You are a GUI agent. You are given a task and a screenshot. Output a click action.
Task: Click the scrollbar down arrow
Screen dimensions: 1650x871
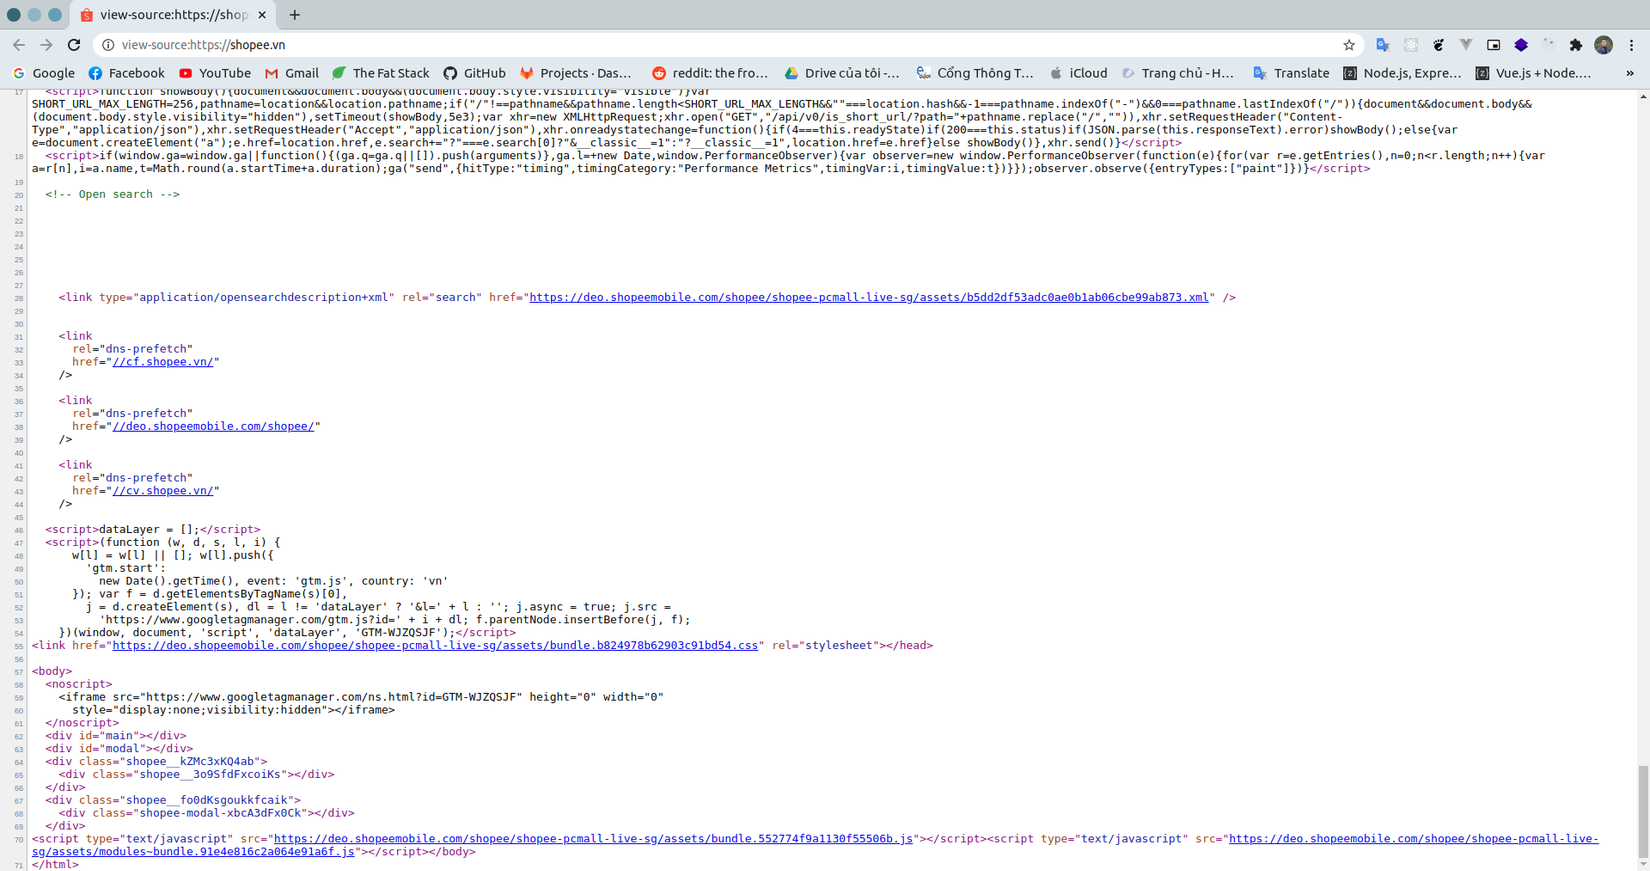[x=1643, y=865]
